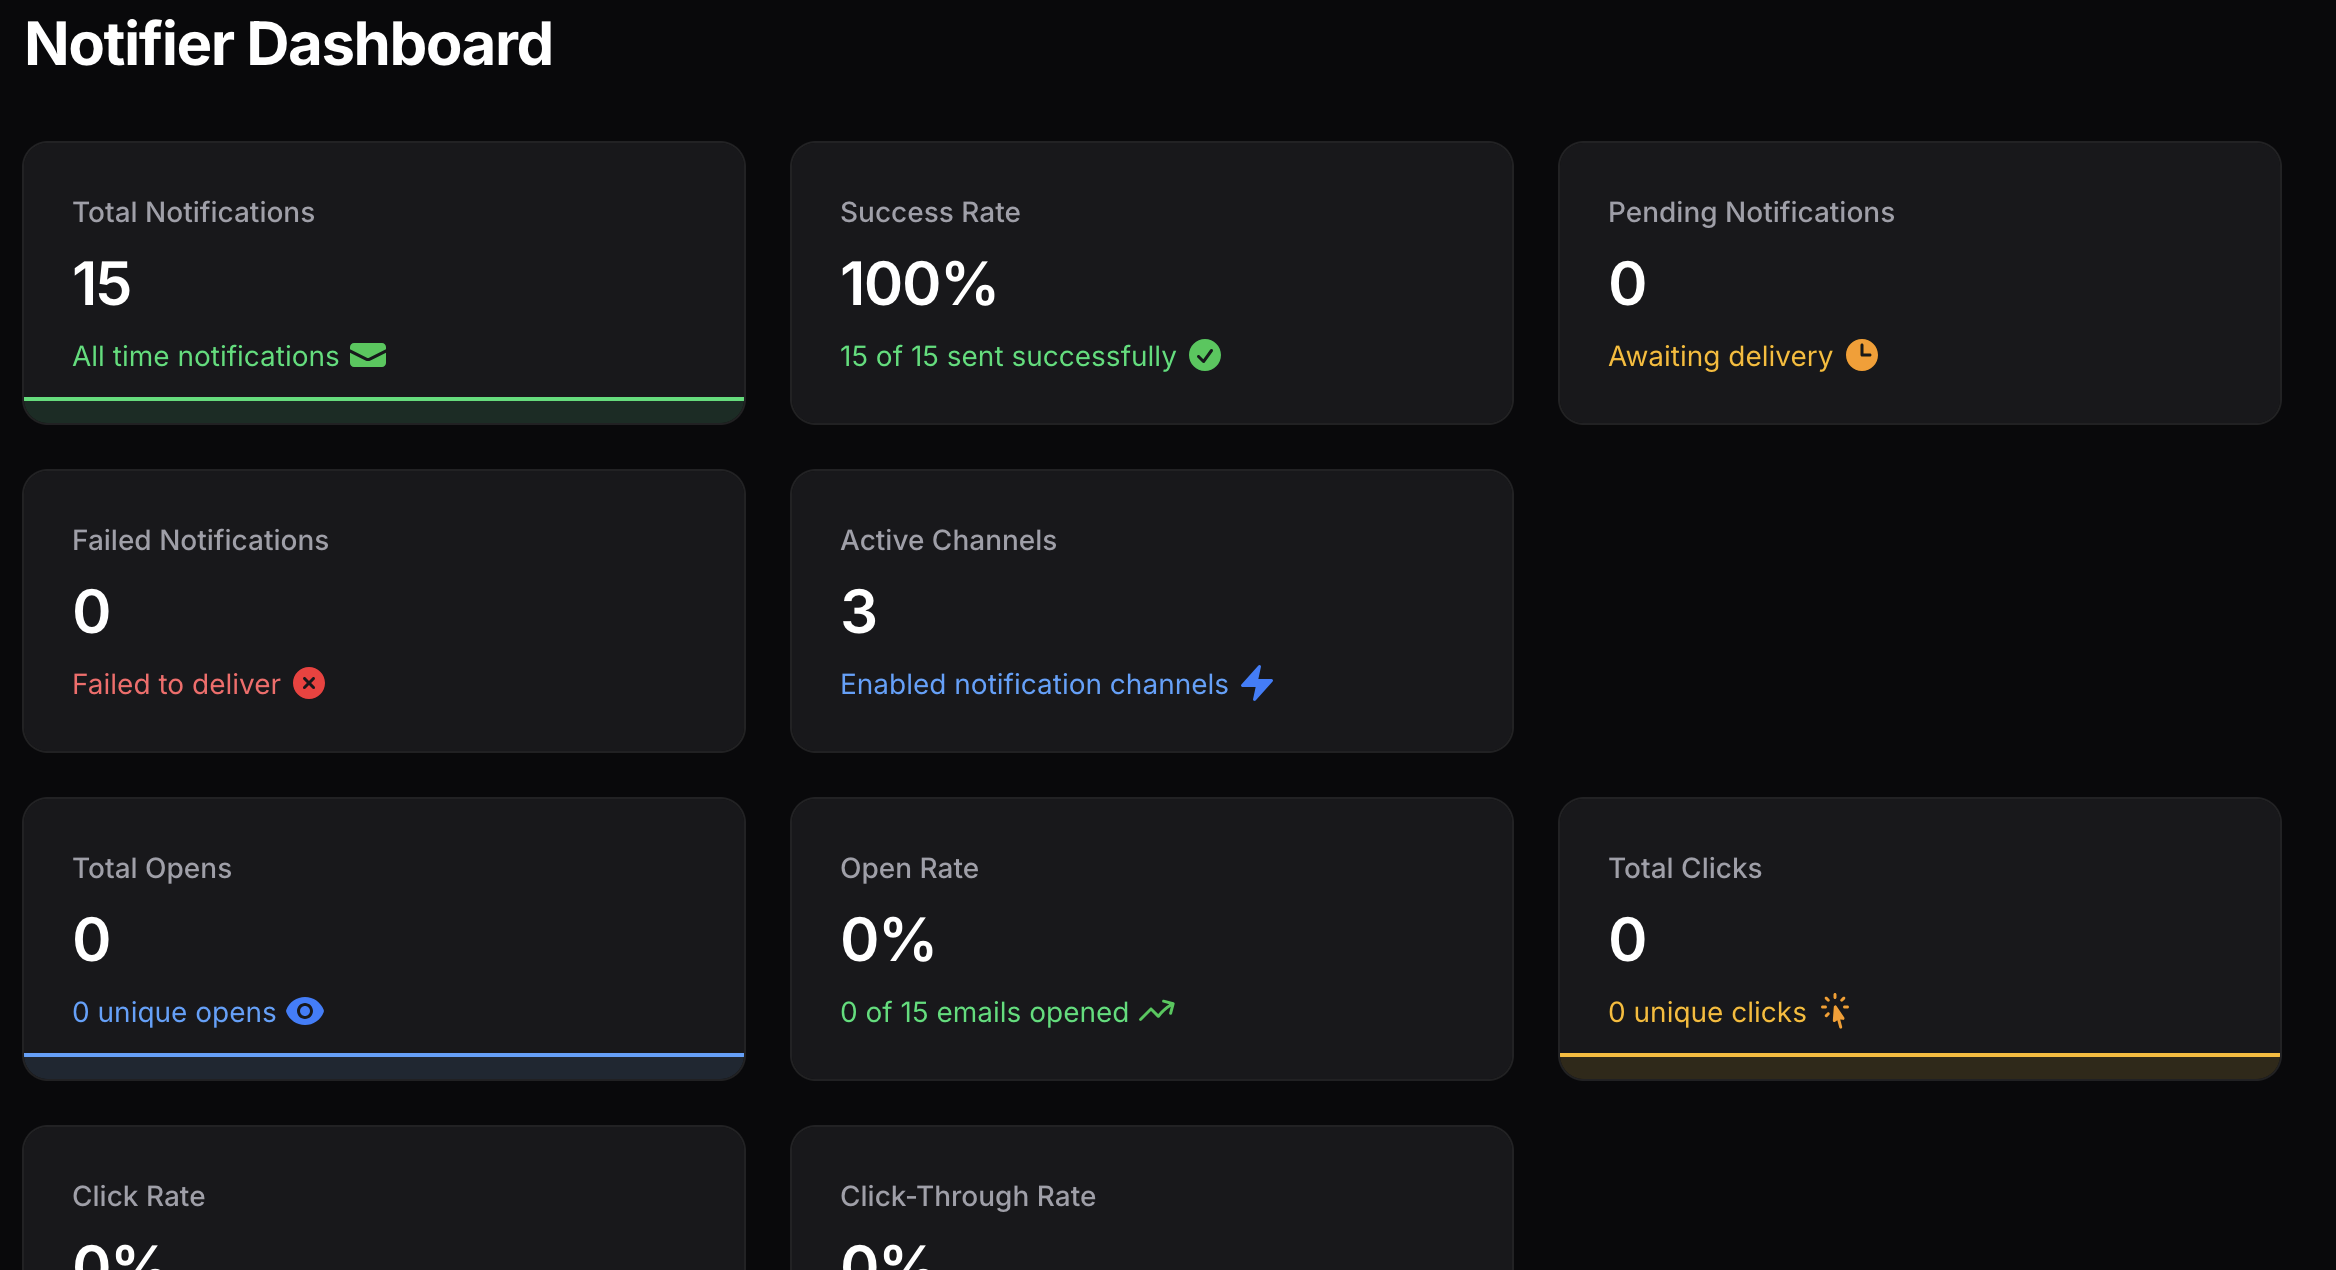Click "0 unique opens" text
This screenshot has width=2336, height=1270.
174,1012
